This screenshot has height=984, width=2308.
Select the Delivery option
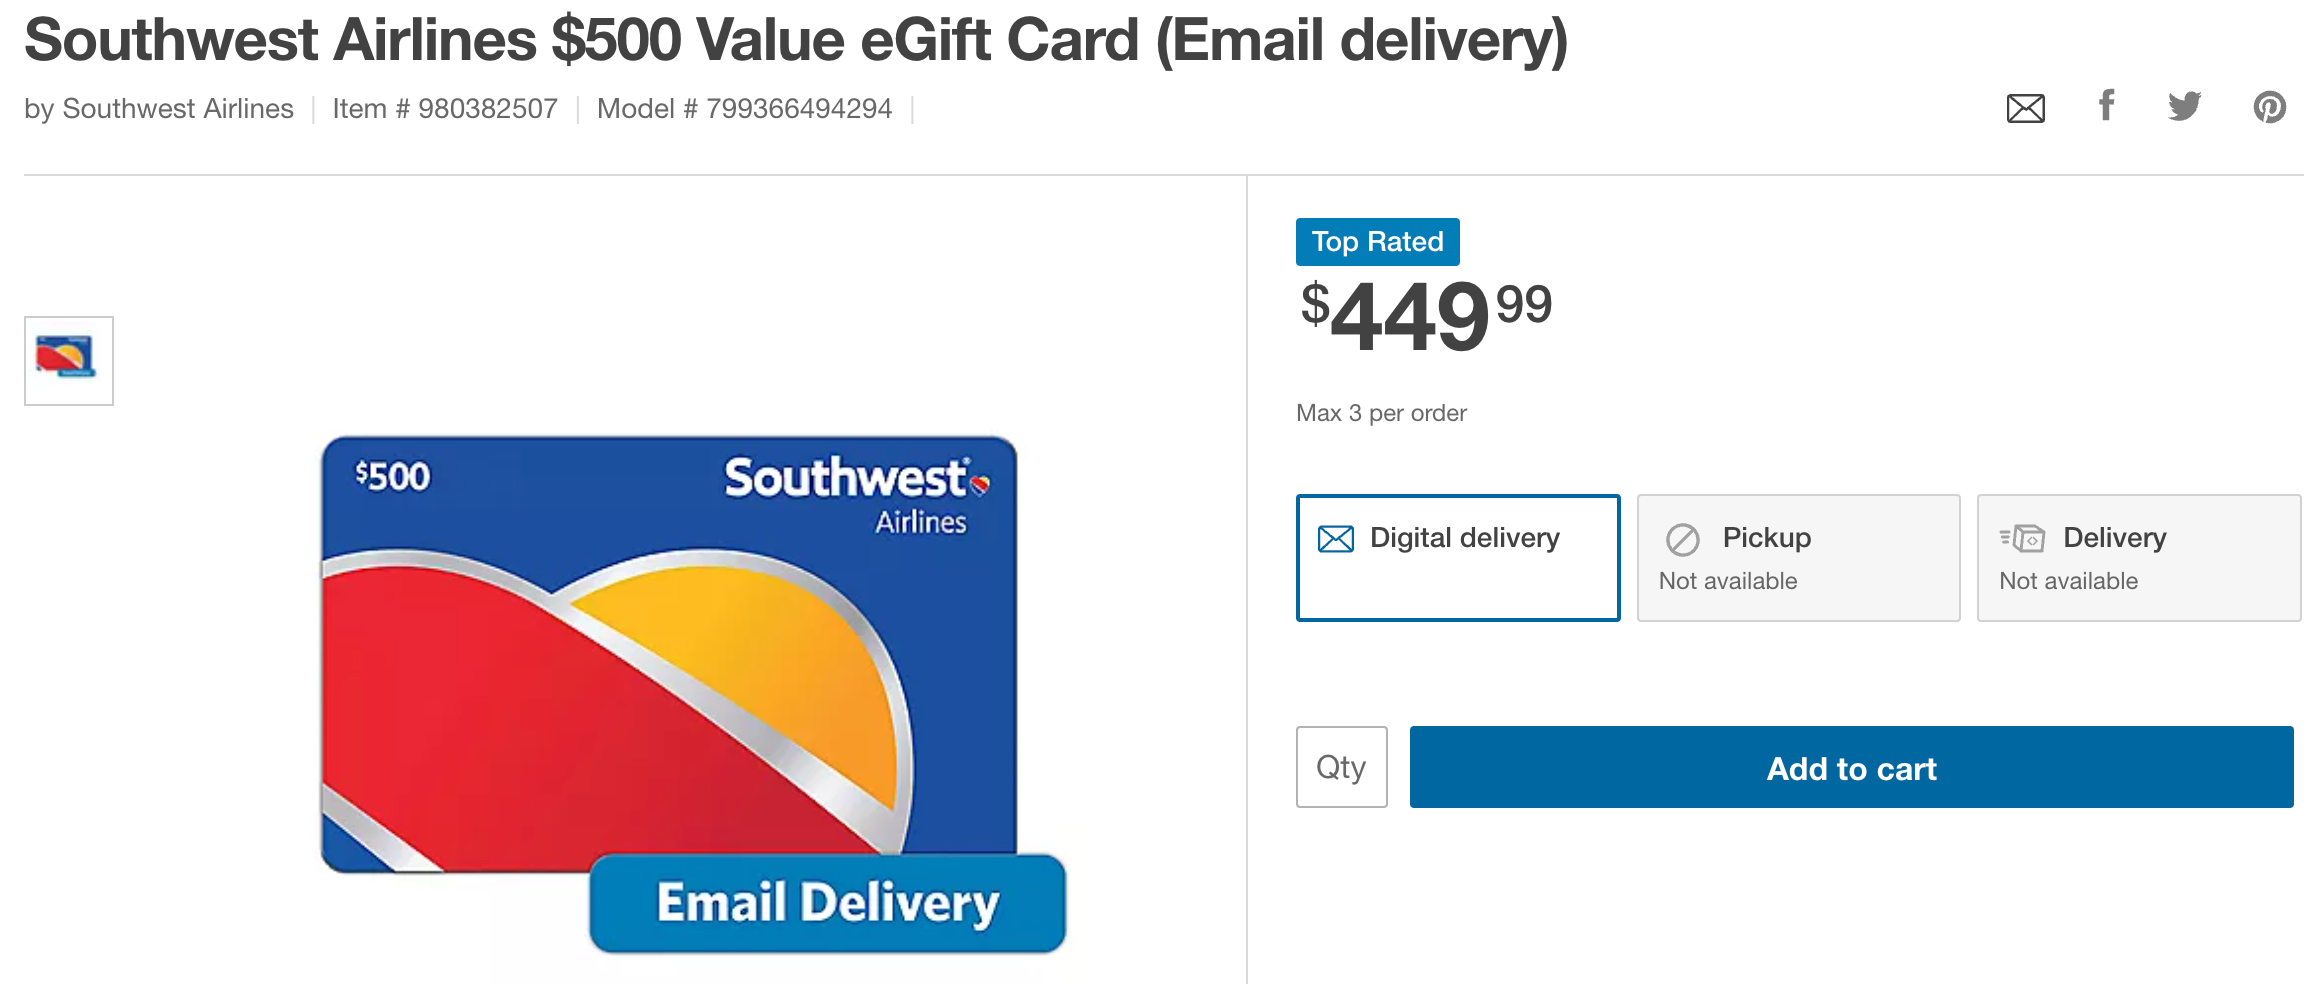[x=2138, y=557]
